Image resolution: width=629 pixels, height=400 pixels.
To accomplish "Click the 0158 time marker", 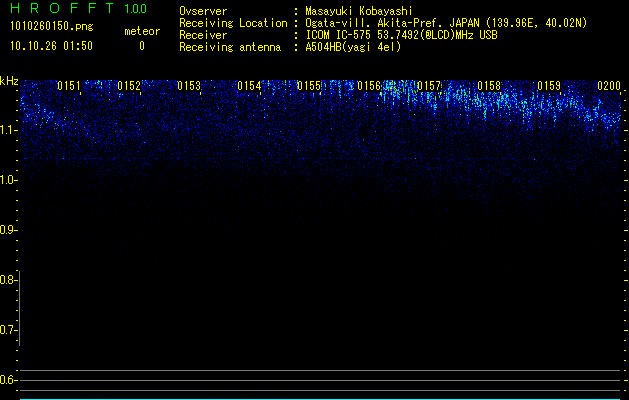I will point(489,86).
